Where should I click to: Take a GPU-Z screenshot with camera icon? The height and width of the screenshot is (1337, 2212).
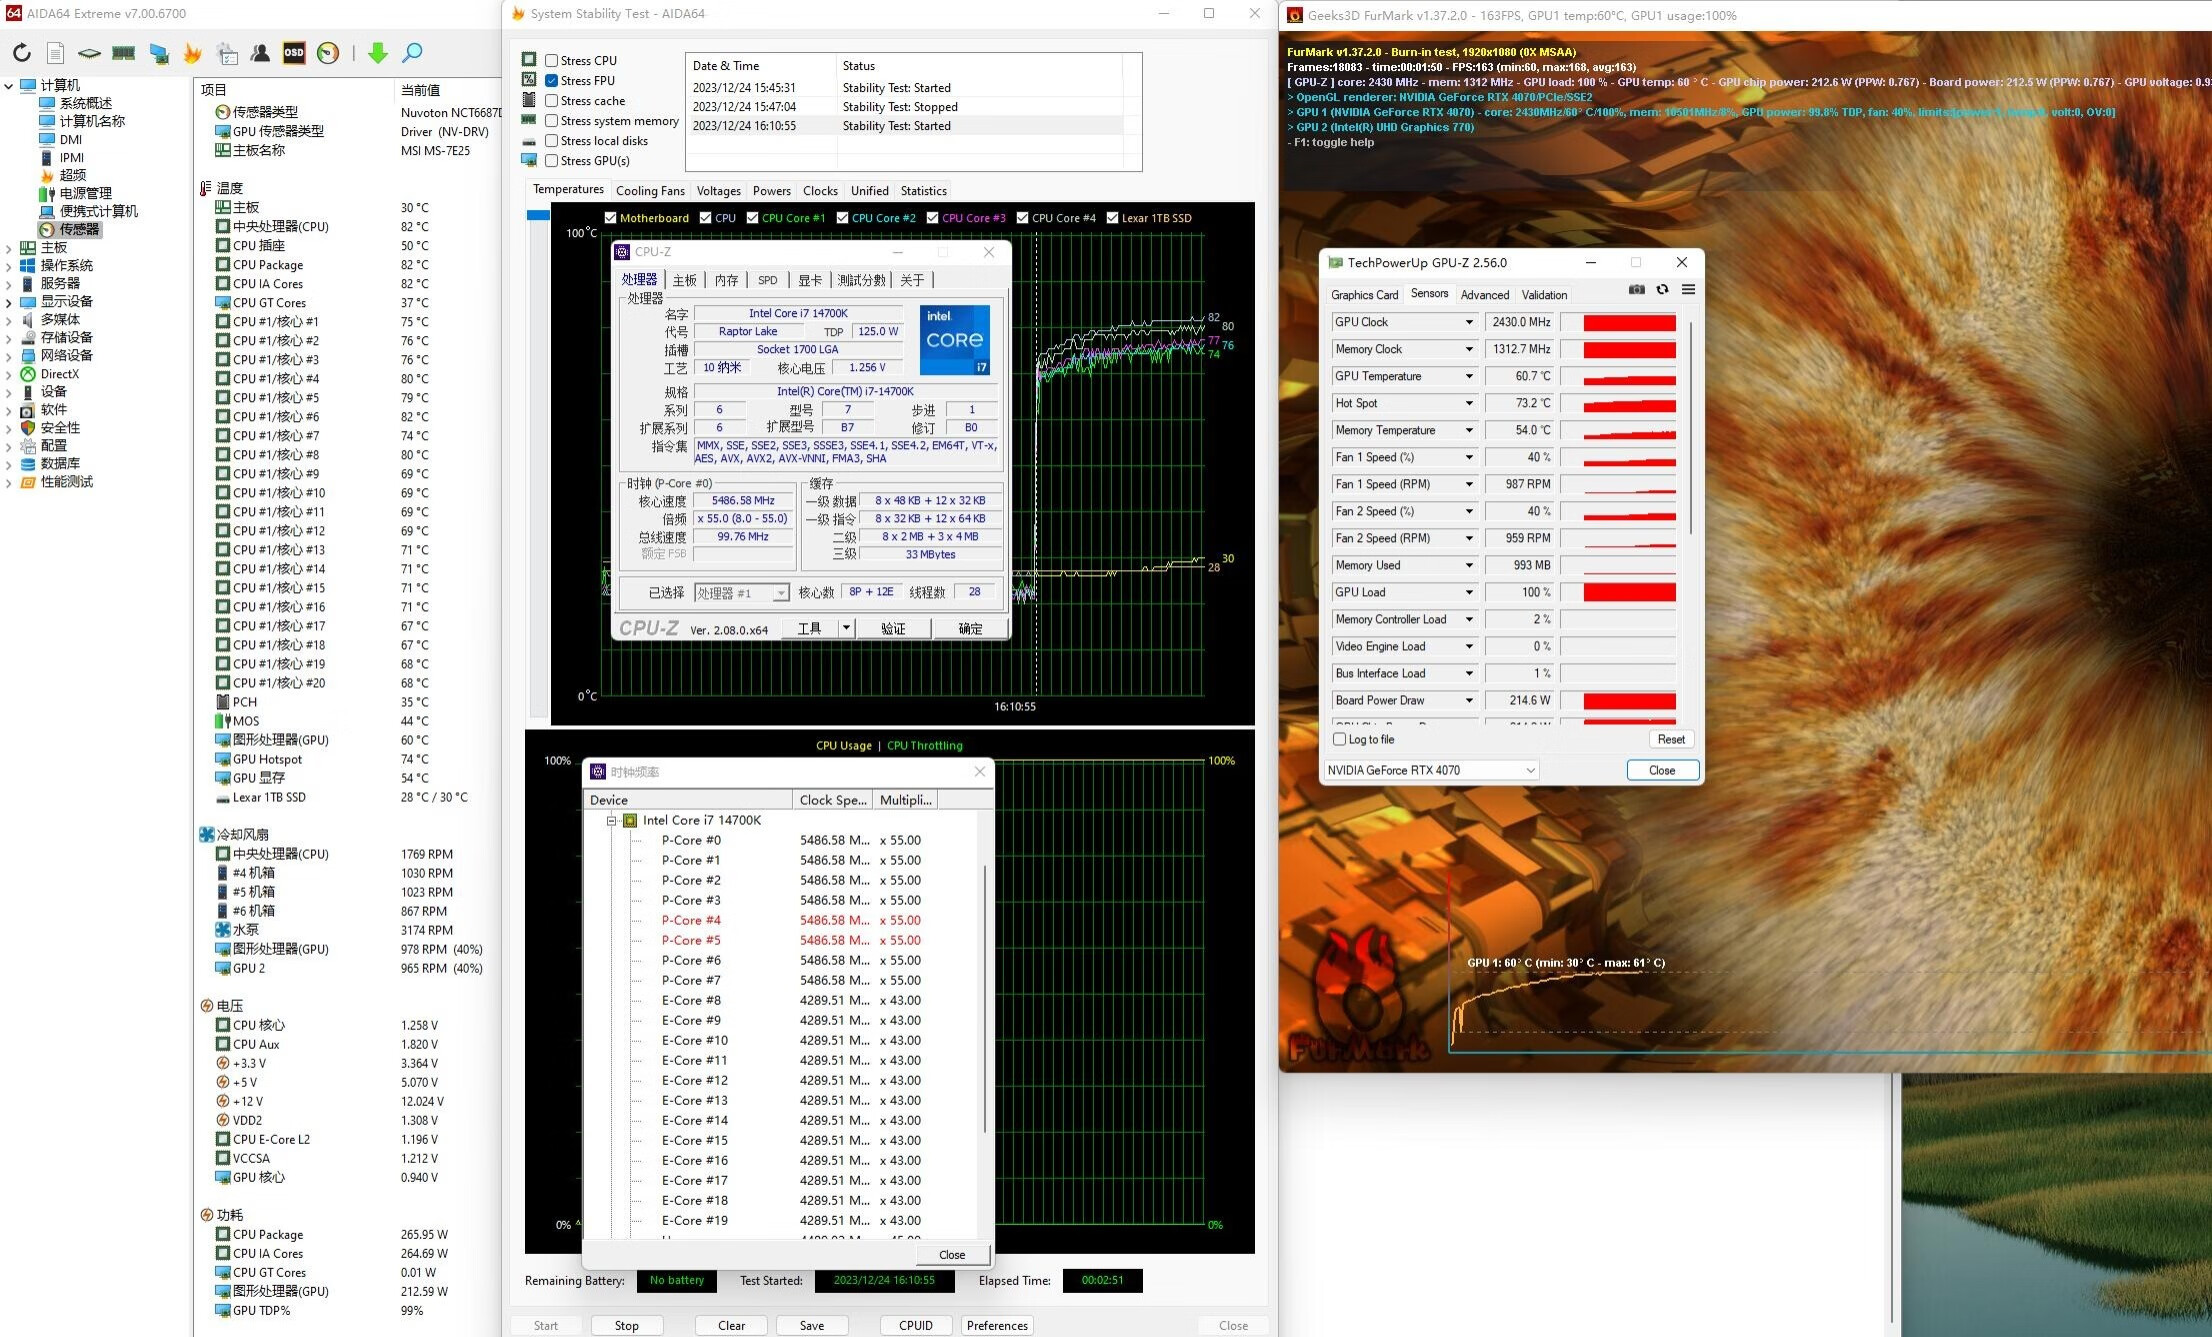pyautogui.click(x=1636, y=290)
